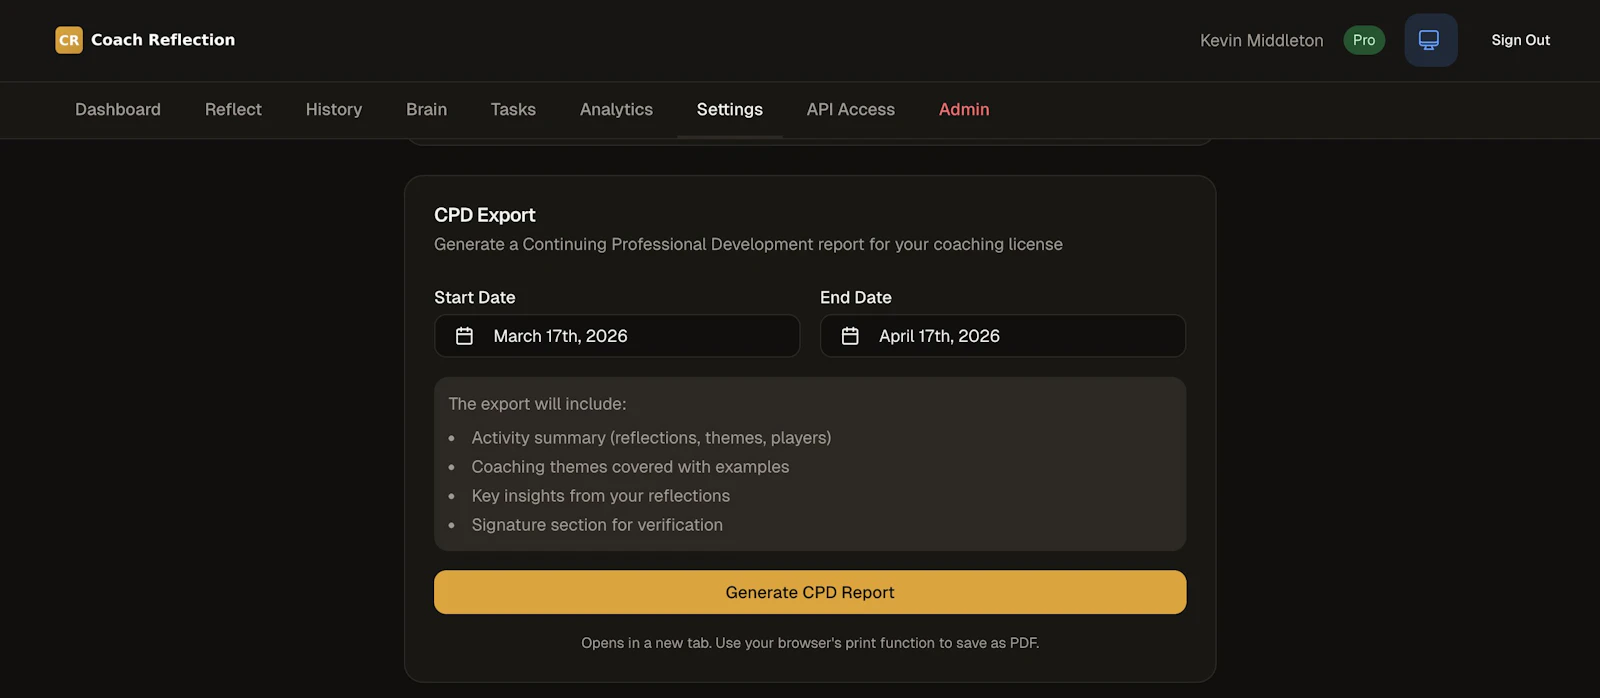Click the Start Date calendar icon
The image size is (1600, 698).
tap(464, 336)
